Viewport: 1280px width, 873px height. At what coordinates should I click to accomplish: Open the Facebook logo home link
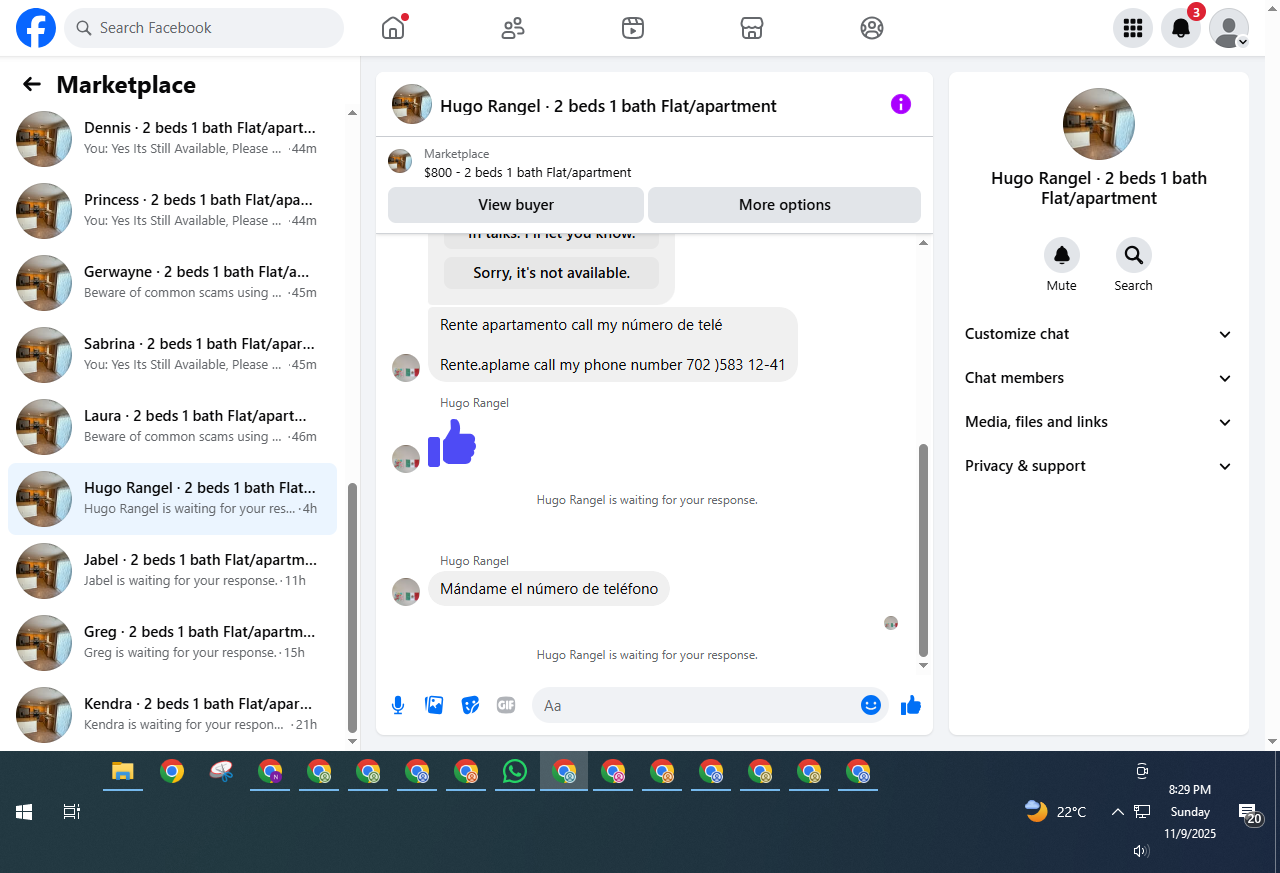pyautogui.click(x=36, y=28)
